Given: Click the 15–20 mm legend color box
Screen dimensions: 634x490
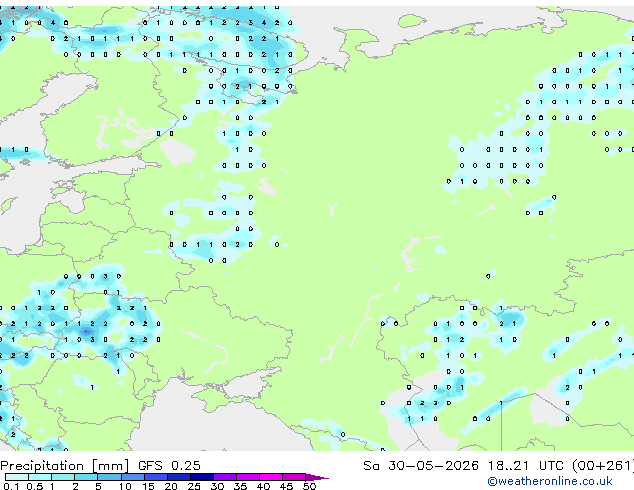Looking at the screenshot, I should coord(156,477).
